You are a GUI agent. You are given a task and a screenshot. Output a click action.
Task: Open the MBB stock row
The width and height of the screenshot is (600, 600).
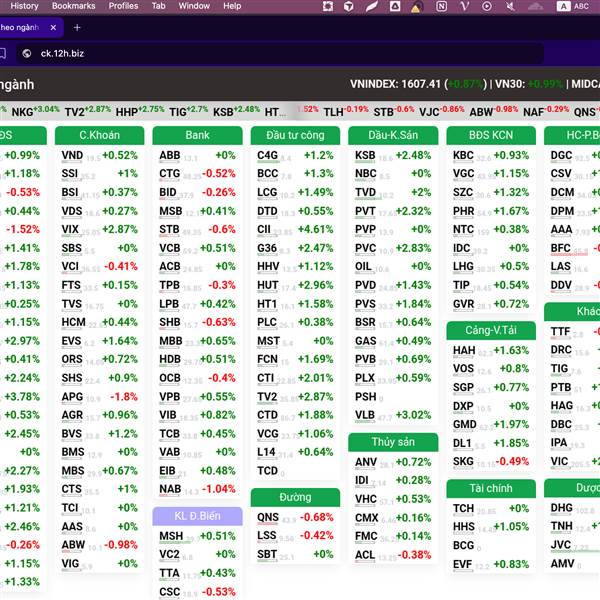197,341
